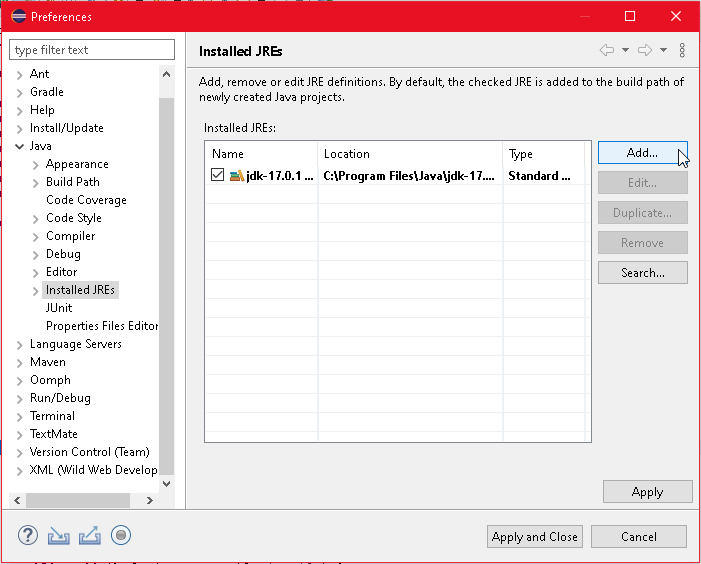Expand the Terminal node

pyautogui.click(x=19, y=417)
